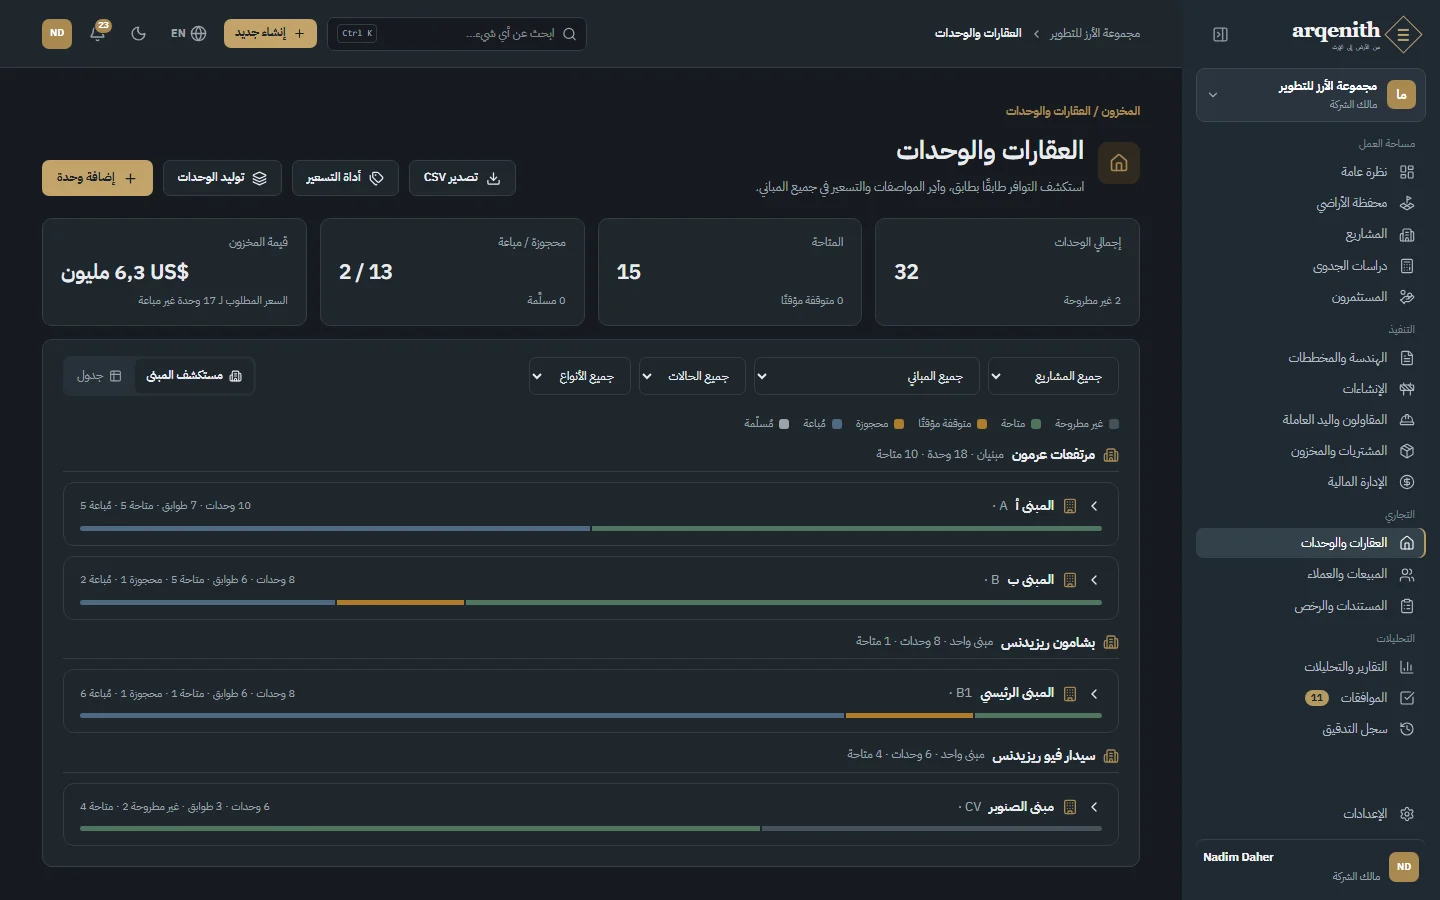The image size is (1440, 900).
Task: Expand the المبنى أ A row chevron
Action: coord(1094,506)
